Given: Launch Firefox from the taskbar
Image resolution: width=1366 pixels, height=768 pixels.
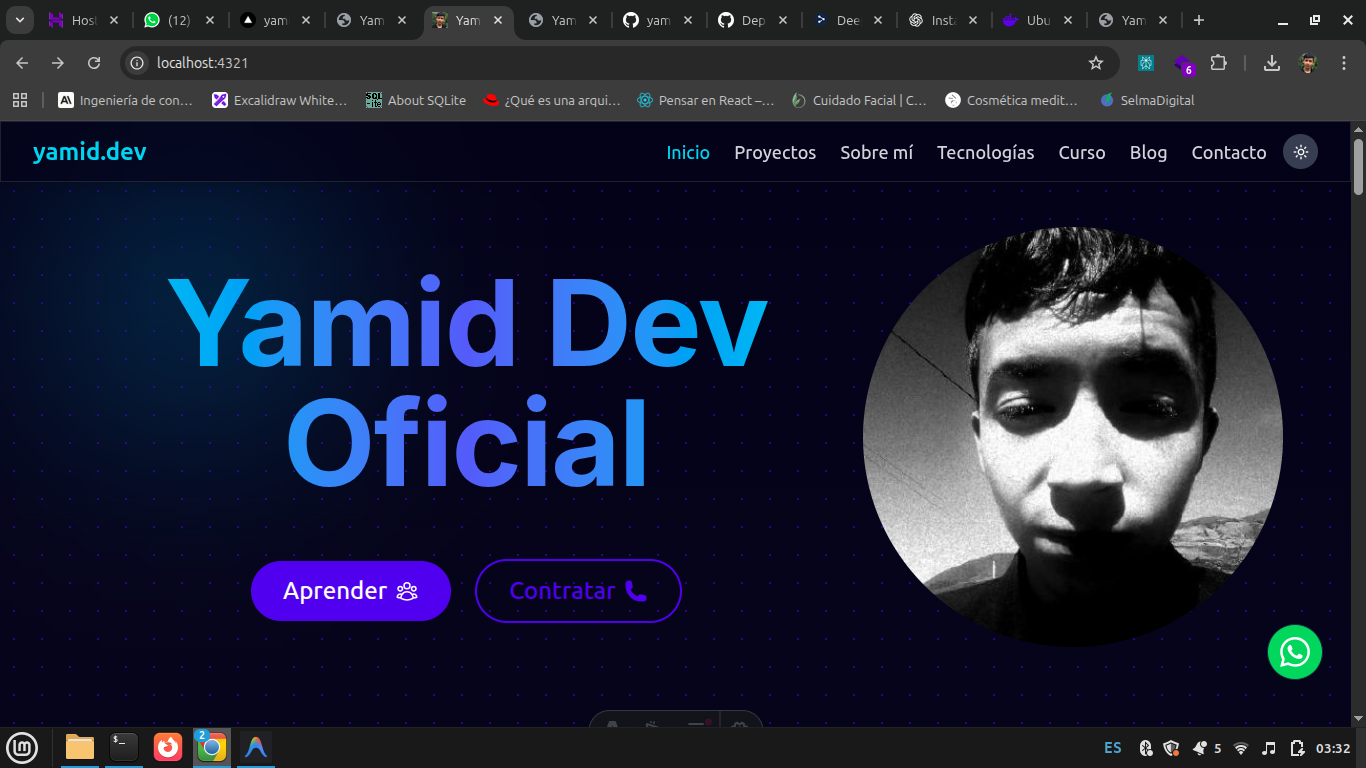Looking at the screenshot, I should tap(167, 747).
